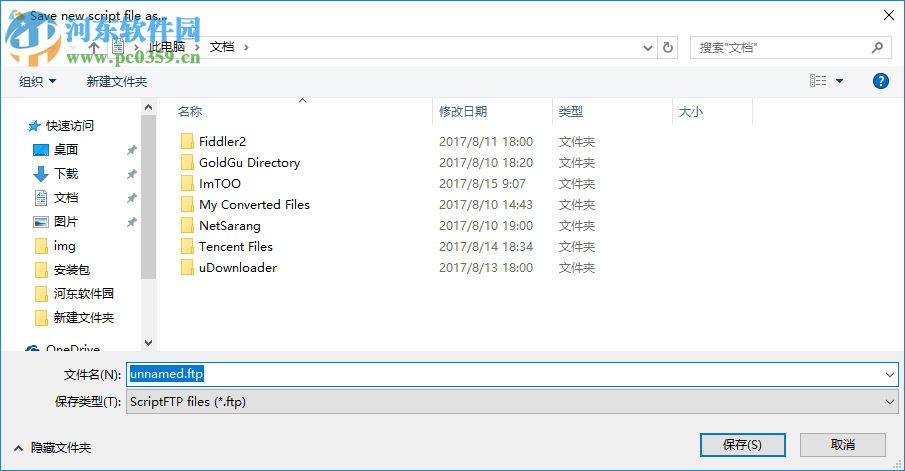Viewport: 905px width, 471px height.
Task: Click the view layout icon
Action: tap(818, 81)
